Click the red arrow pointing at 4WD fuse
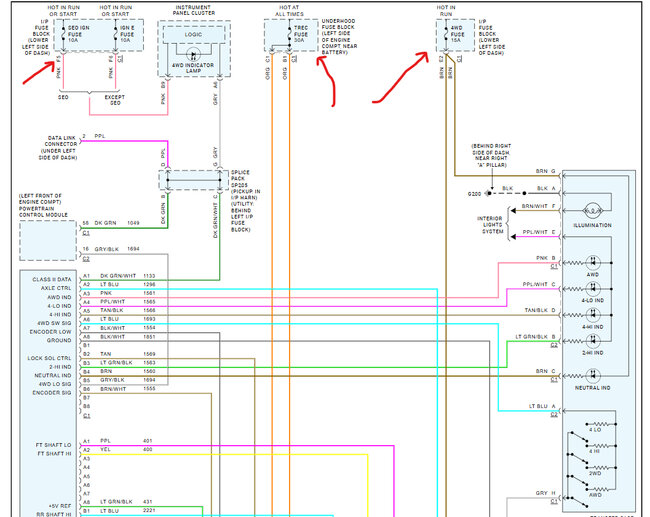The height and width of the screenshot is (517, 650). point(402,80)
